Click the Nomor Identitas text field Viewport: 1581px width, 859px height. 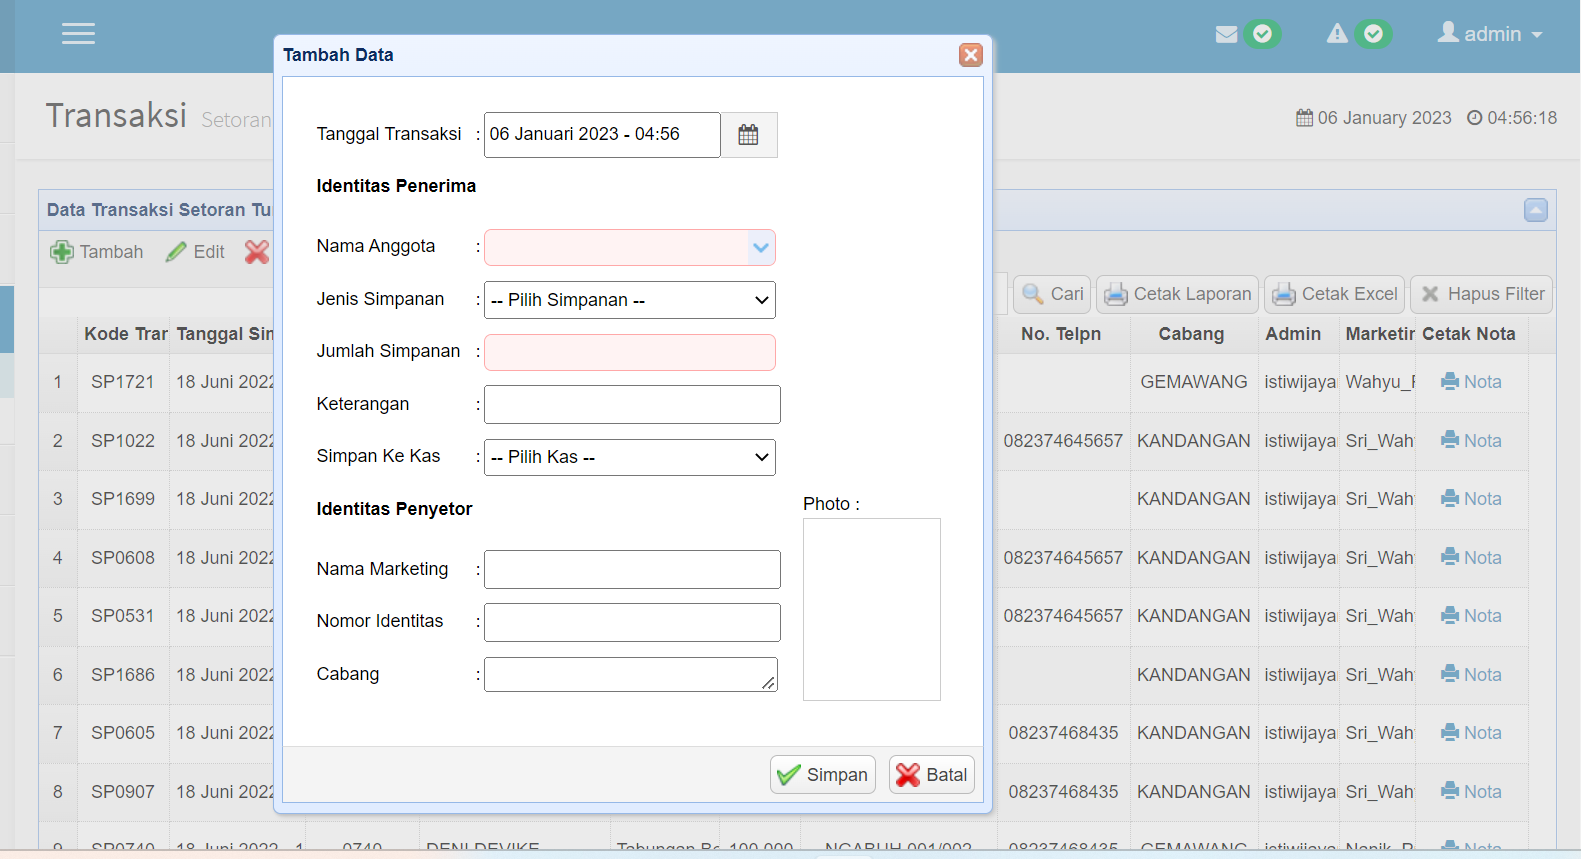click(x=632, y=622)
